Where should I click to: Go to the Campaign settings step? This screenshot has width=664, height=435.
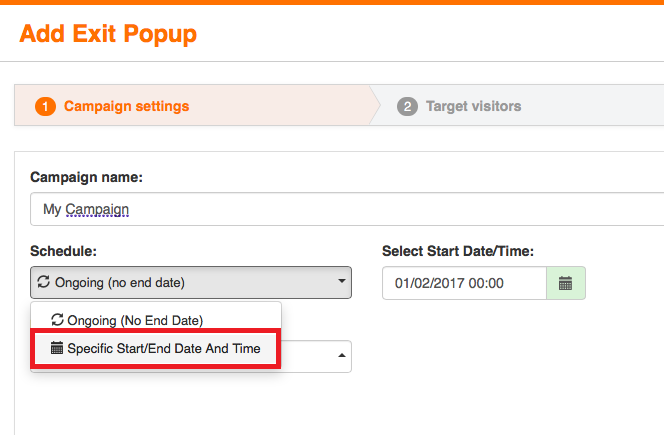126,106
